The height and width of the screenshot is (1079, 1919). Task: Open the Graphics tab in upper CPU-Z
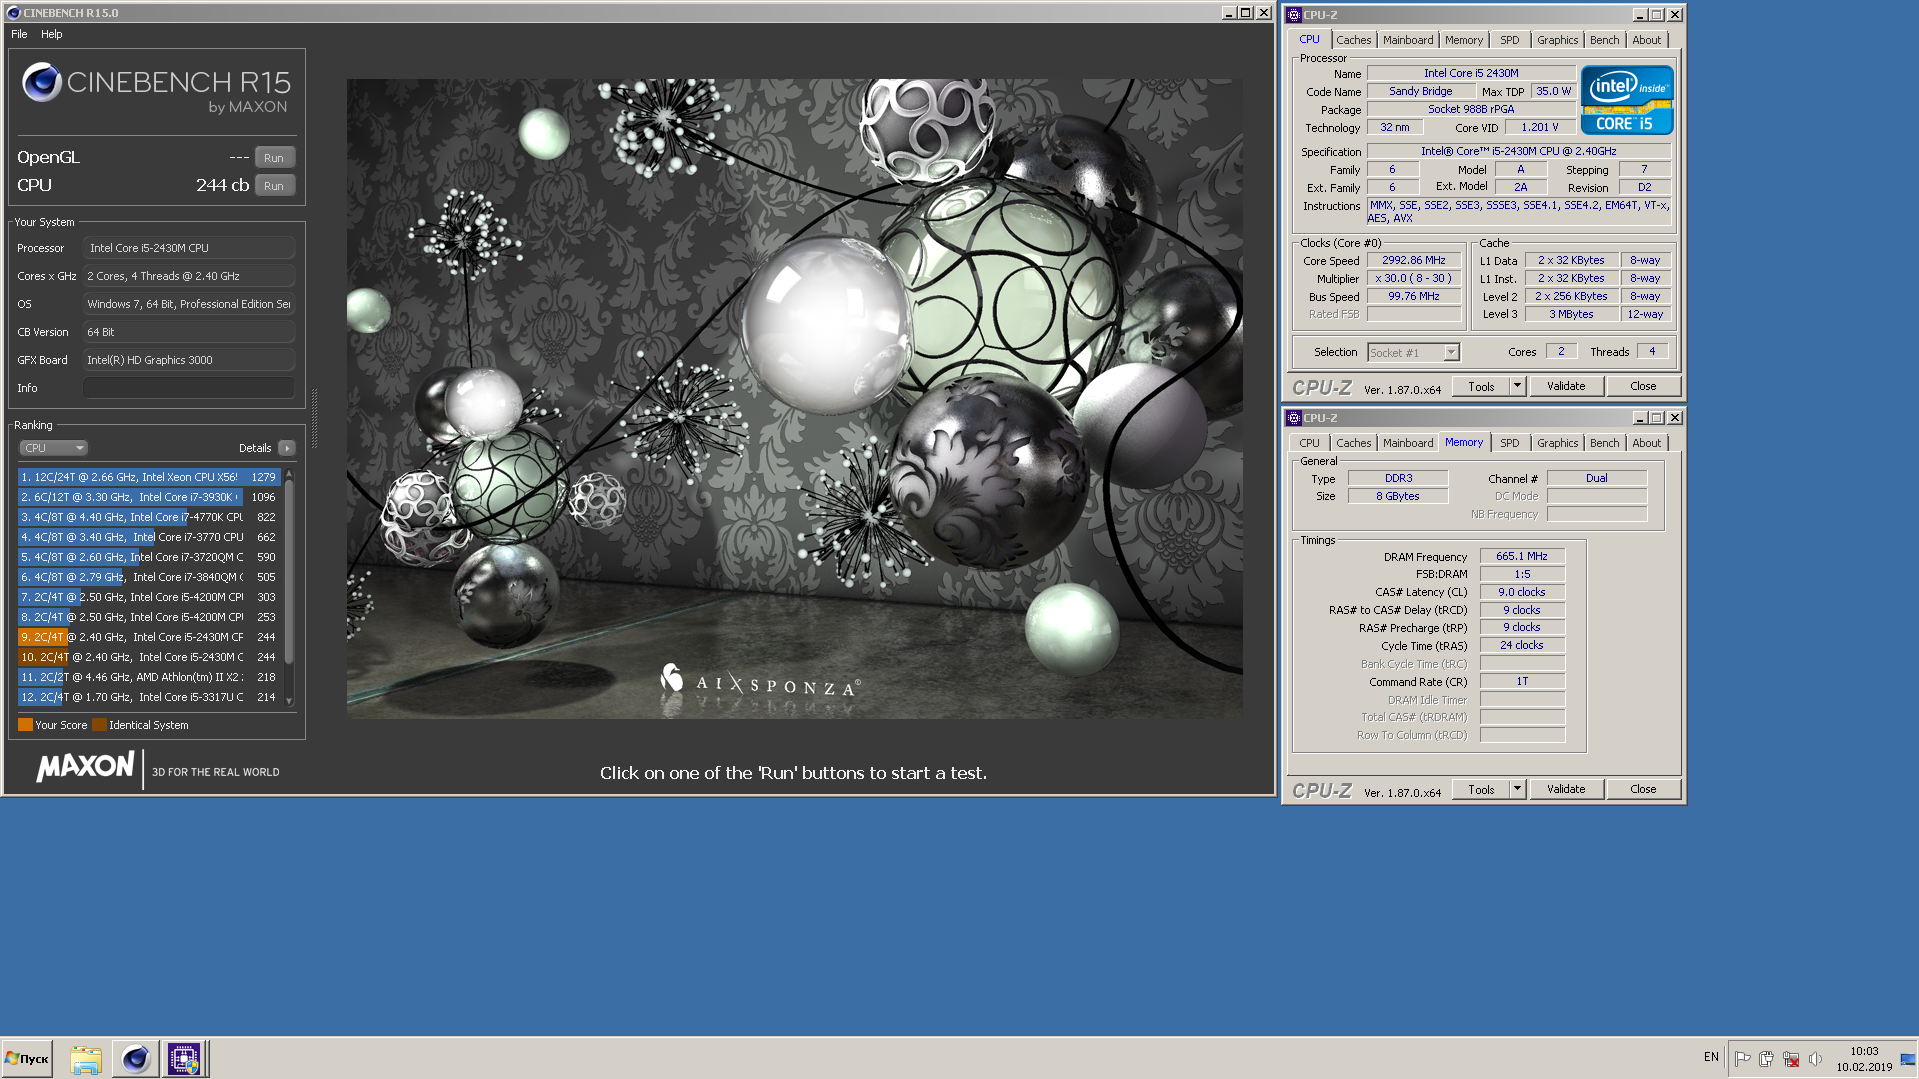(x=1557, y=40)
